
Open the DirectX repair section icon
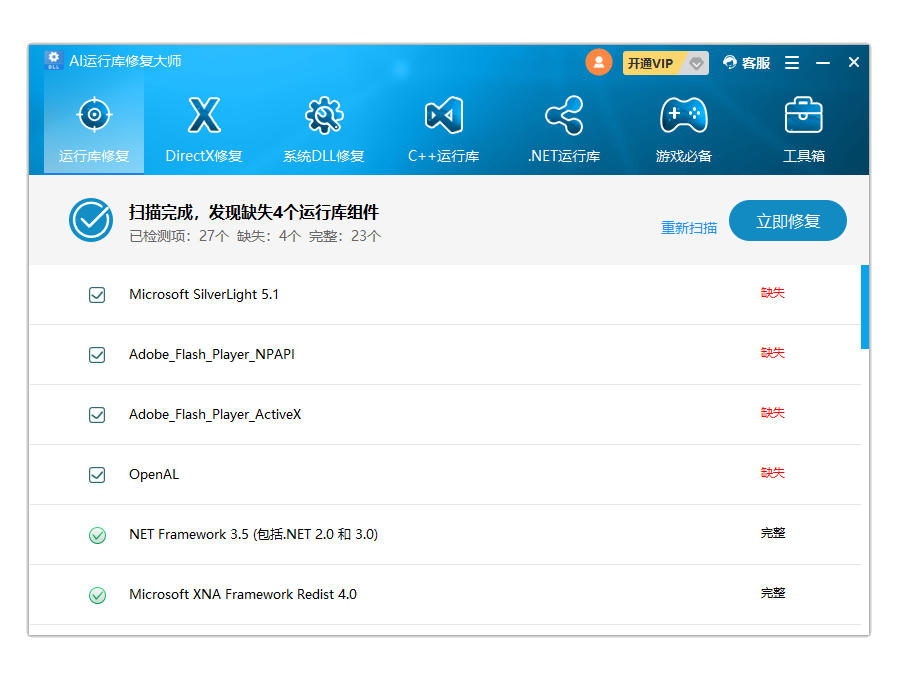[x=204, y=117]
